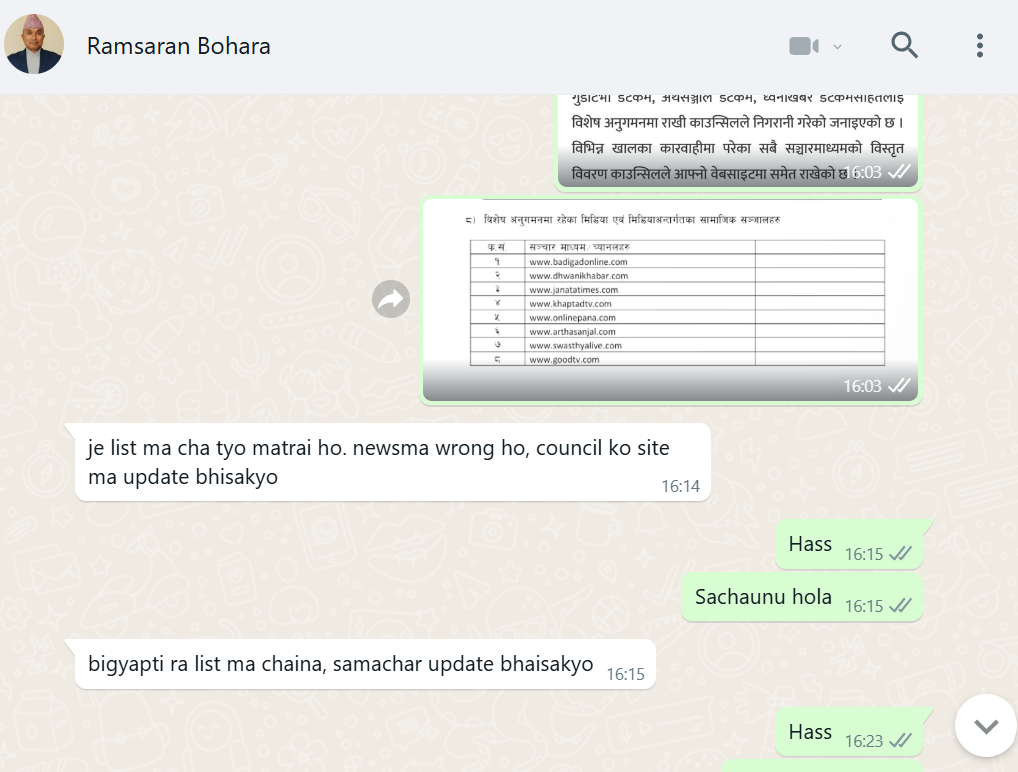Click the first 'Hass' message at 16:15

(810, 544)
